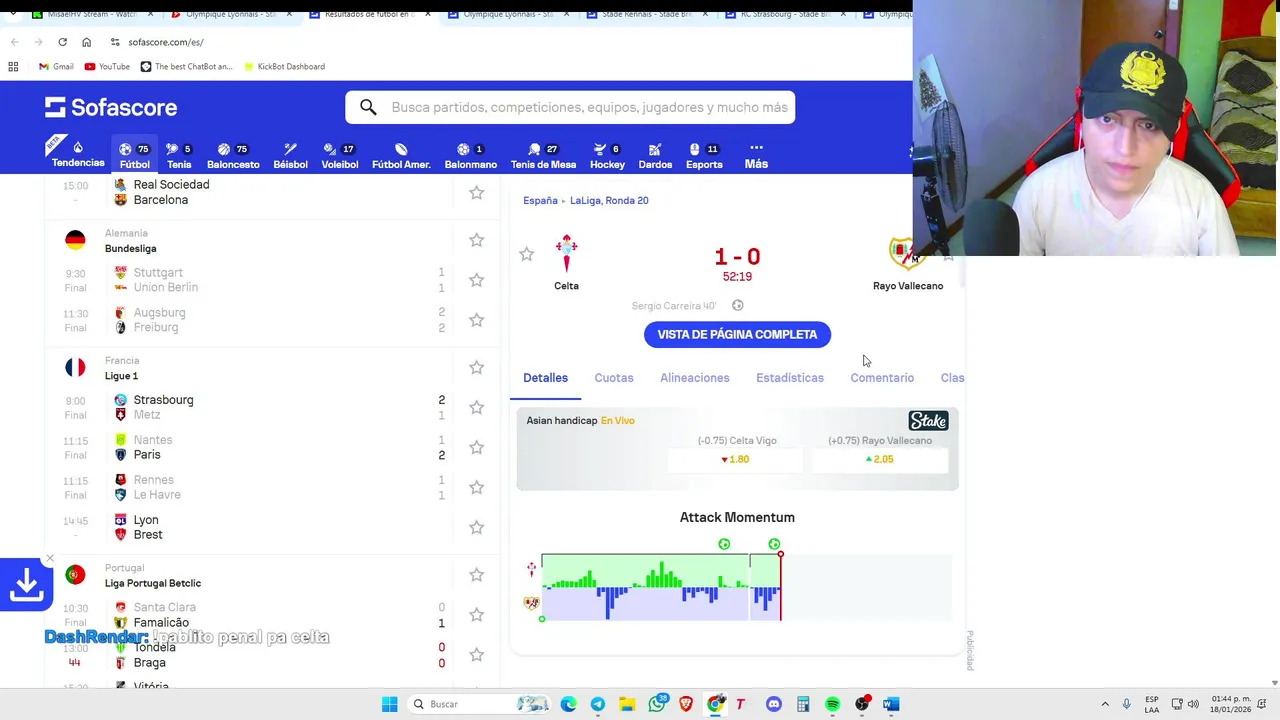Switch to MisaelHV Stream browser tab
The width and height of the screenshot is (1280, 720).
pos(90,15)
